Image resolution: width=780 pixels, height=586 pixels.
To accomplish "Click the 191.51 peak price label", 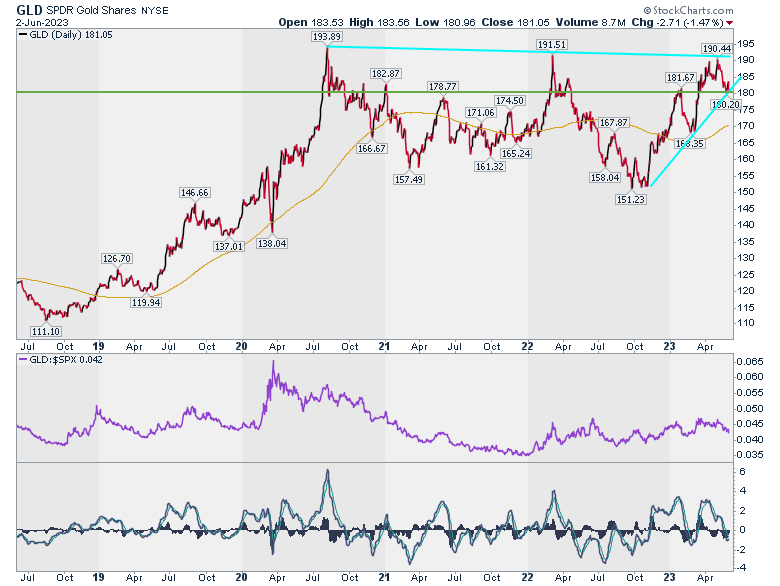I will [552, 45].
